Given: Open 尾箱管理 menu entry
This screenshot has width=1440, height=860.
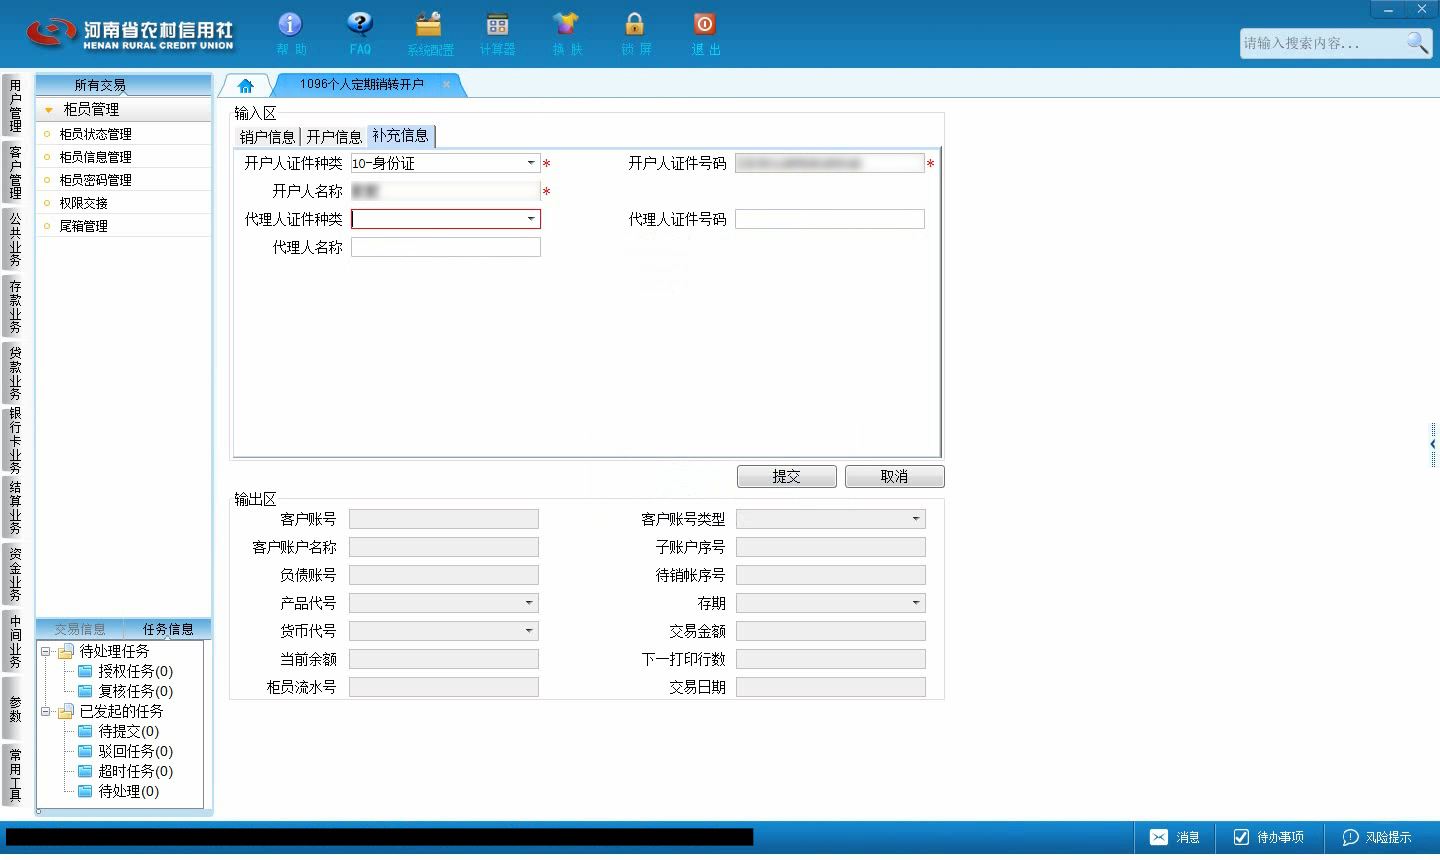Looking at the screenshot, I should [x=124, y=226].
